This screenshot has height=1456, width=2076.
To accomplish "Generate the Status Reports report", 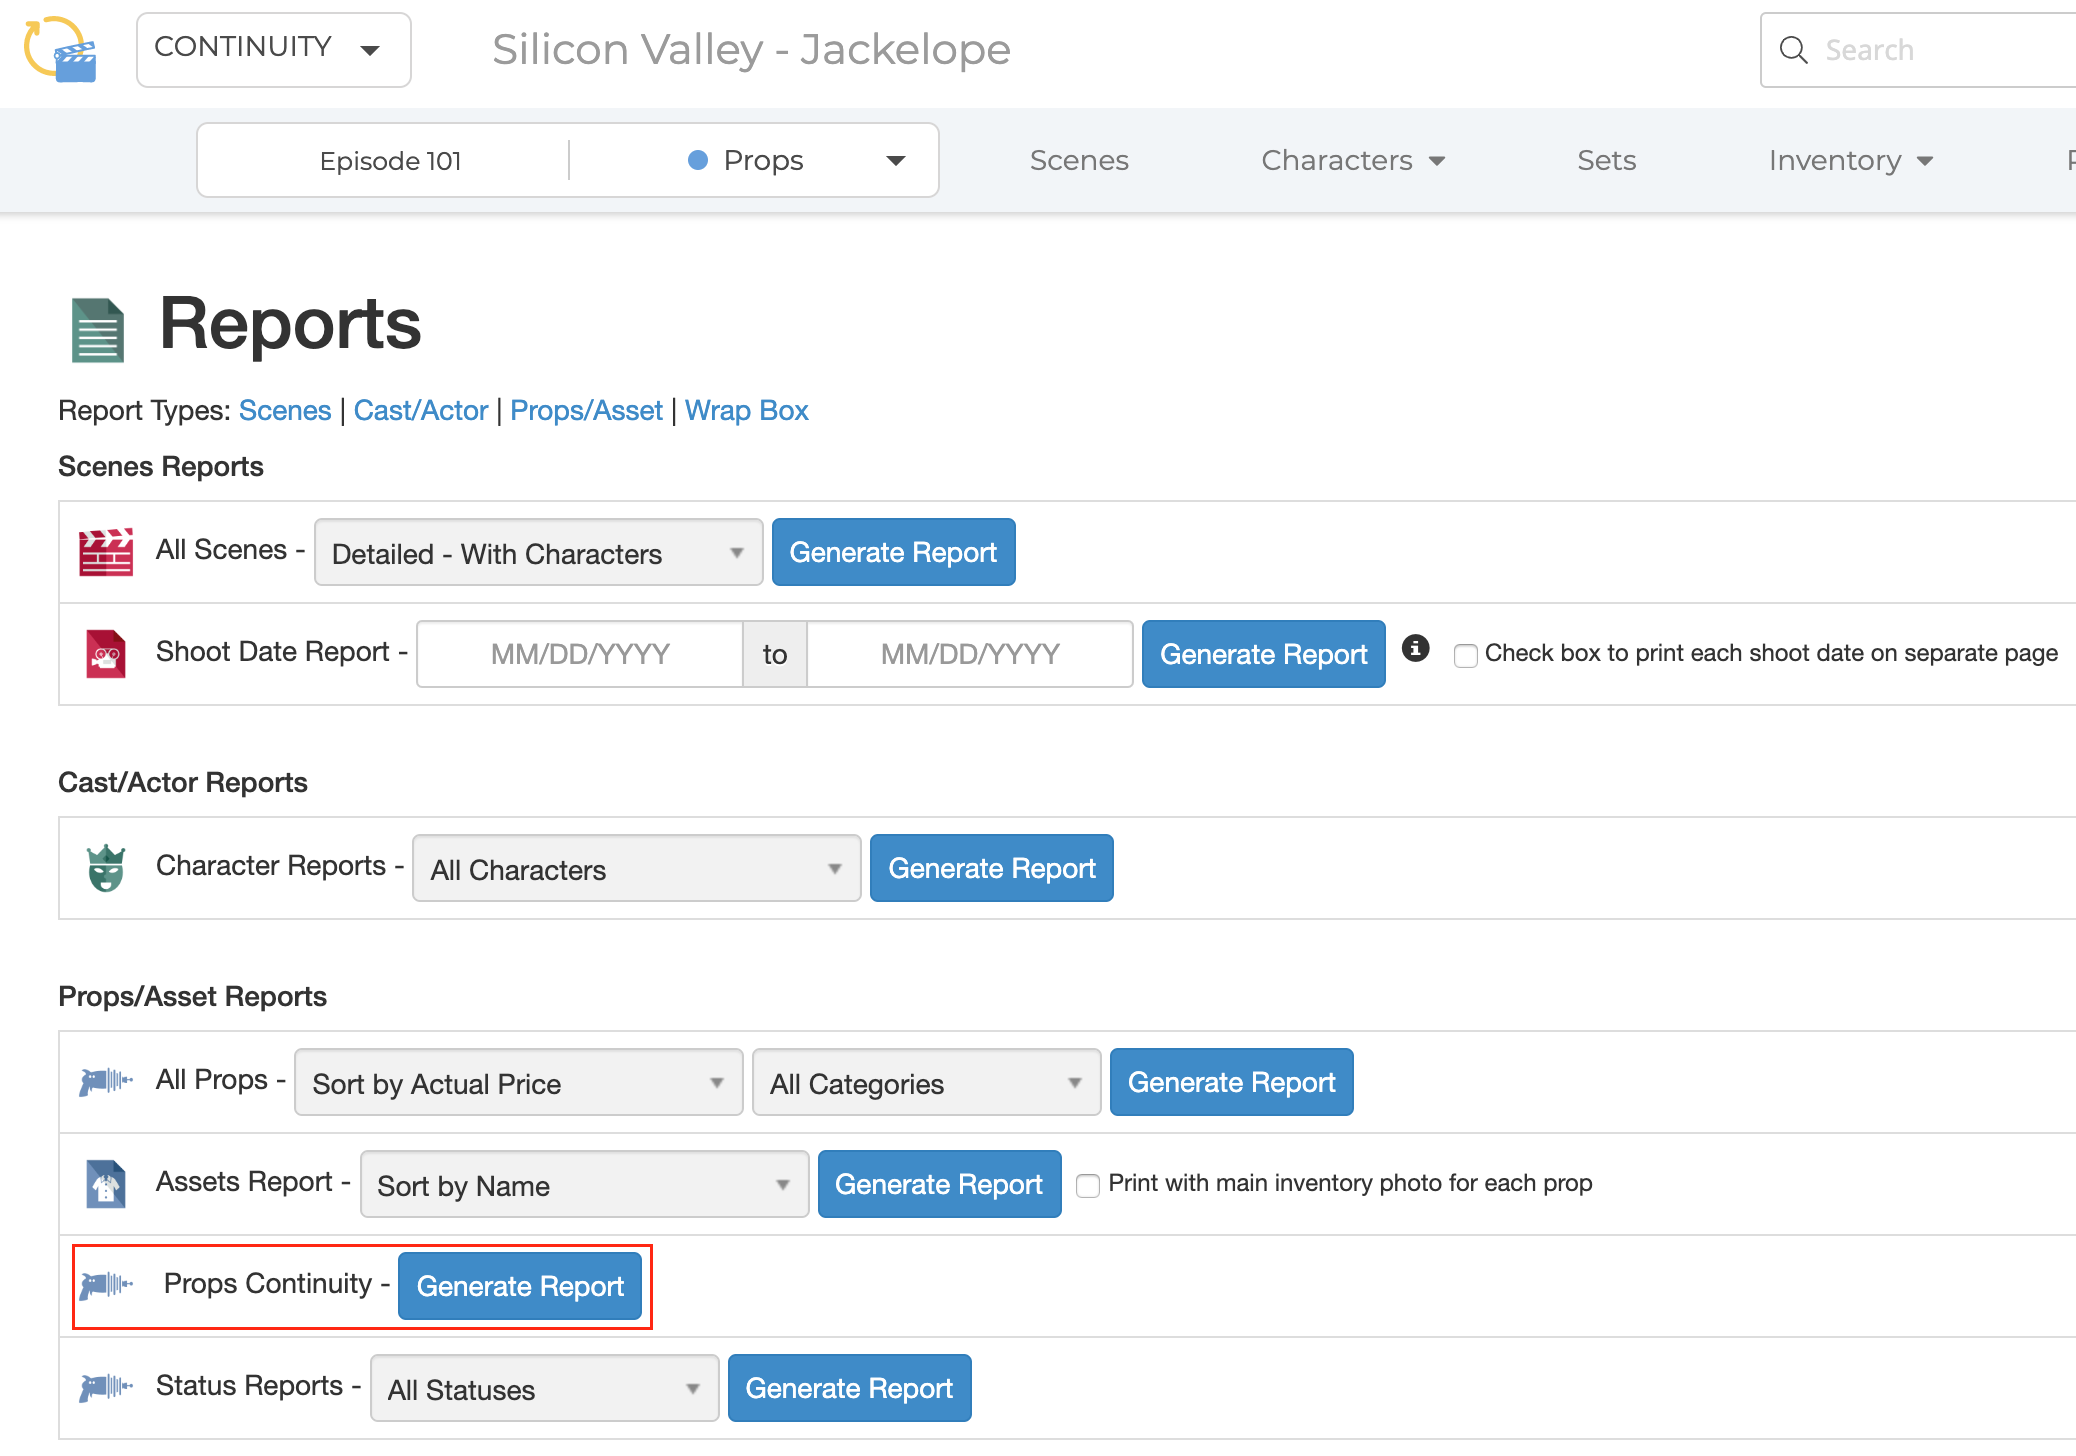I will tap(850, 1388).
